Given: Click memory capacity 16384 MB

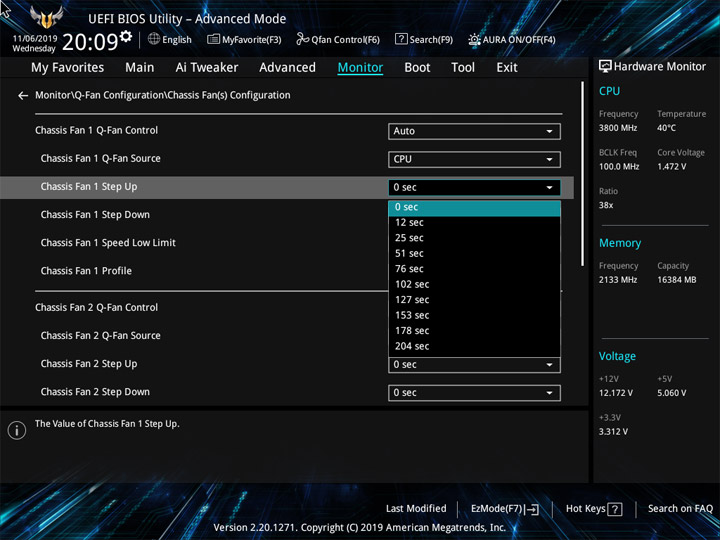Looking at the screenshot, I should click(676, 280).
